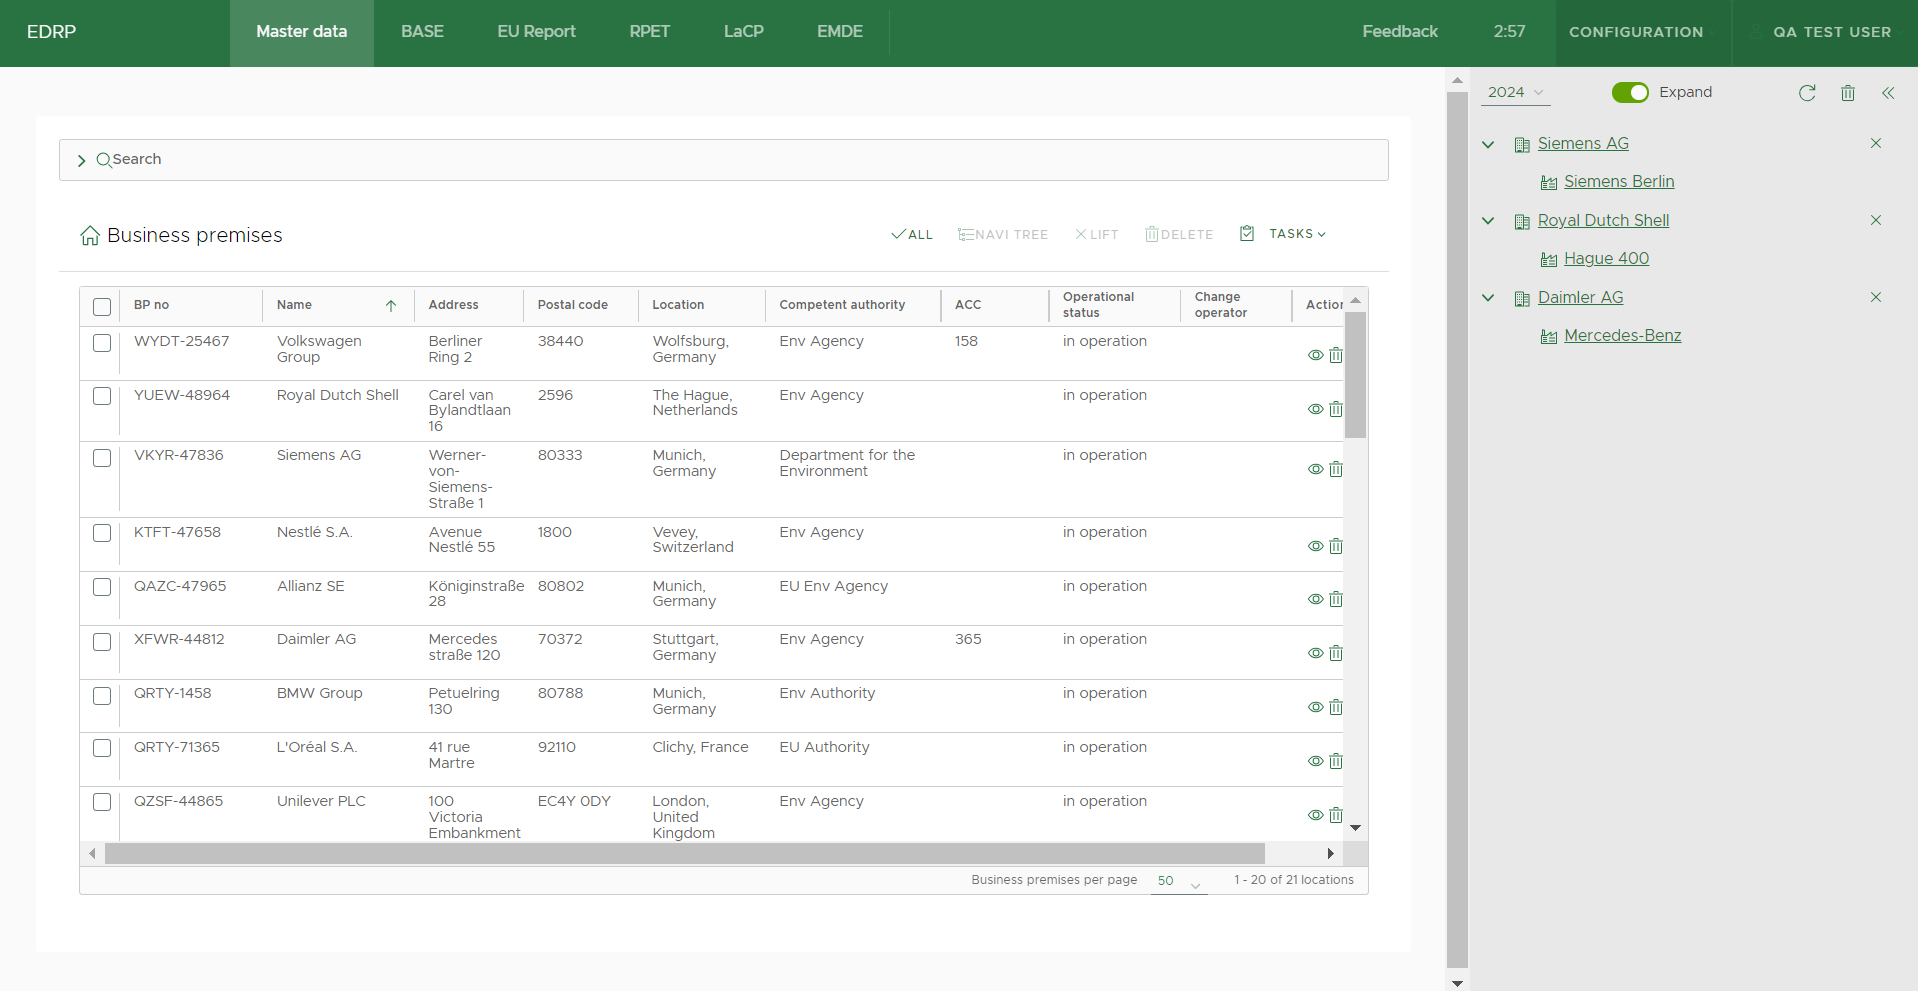Click the trash icon in the navigation tree header
The image size is (1918, 991).
pos(1847,93)
